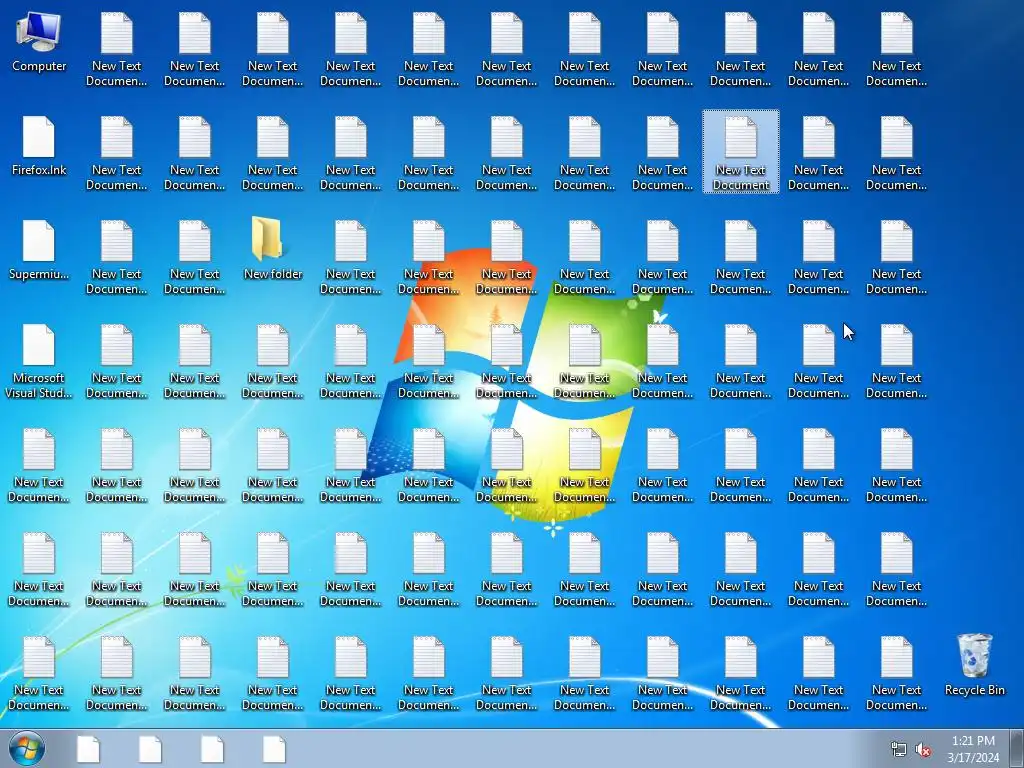Select the Firefox.lnk shortcut icon
Viewport: 1024px width, 768px height.
tap(39, 146)
